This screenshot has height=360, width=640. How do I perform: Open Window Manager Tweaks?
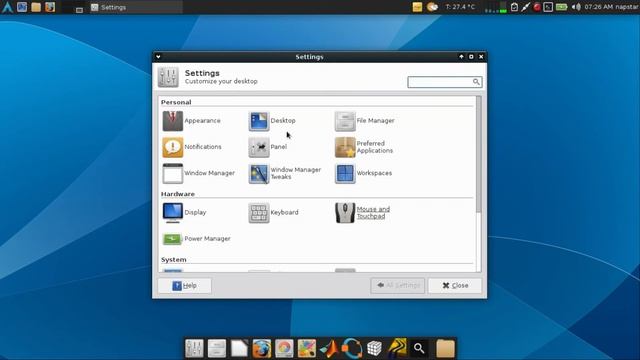click(x=285, y=173)
